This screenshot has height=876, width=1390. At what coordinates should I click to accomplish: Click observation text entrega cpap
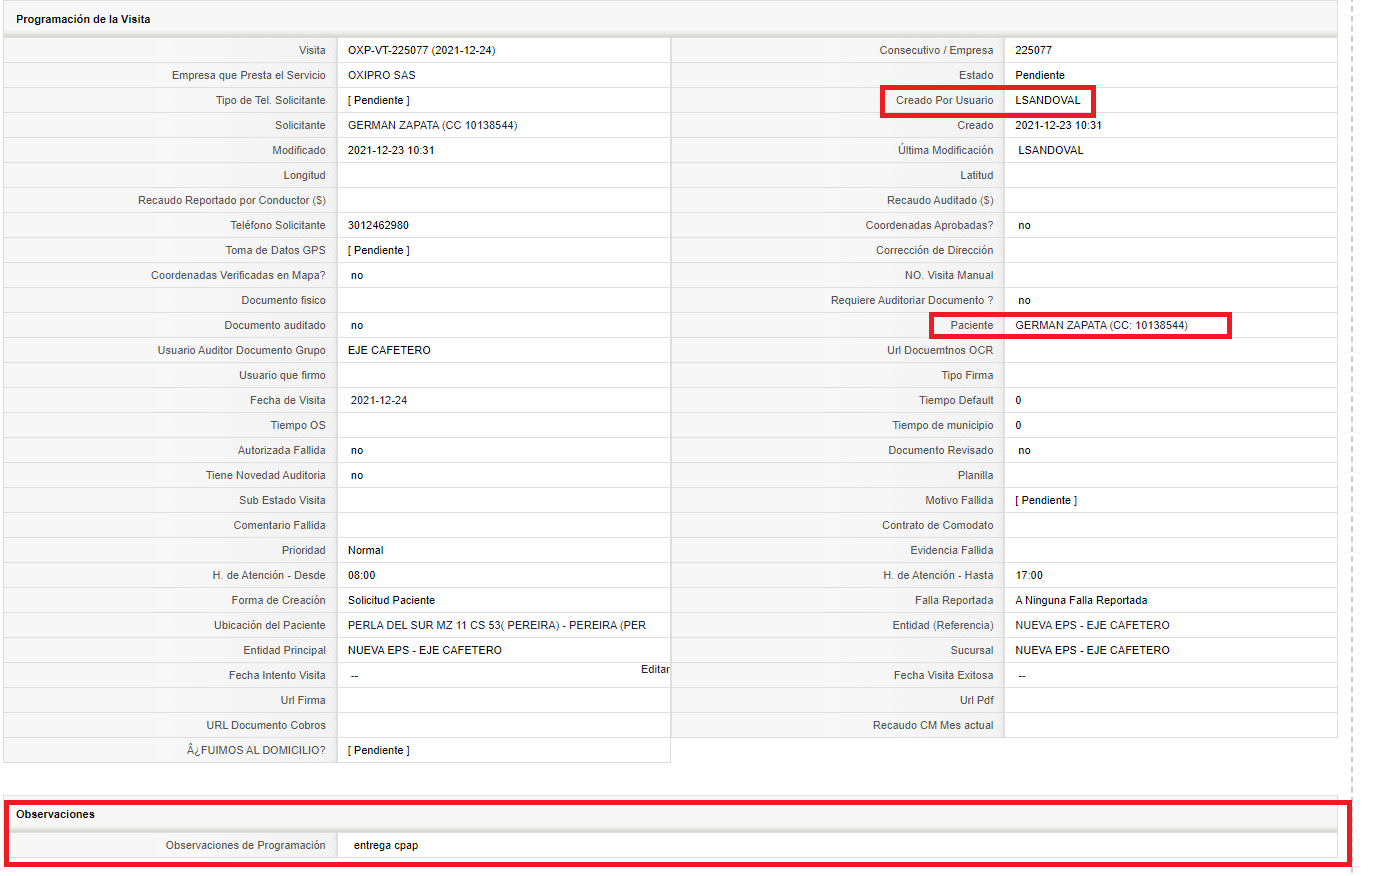(x=386, y=845)
